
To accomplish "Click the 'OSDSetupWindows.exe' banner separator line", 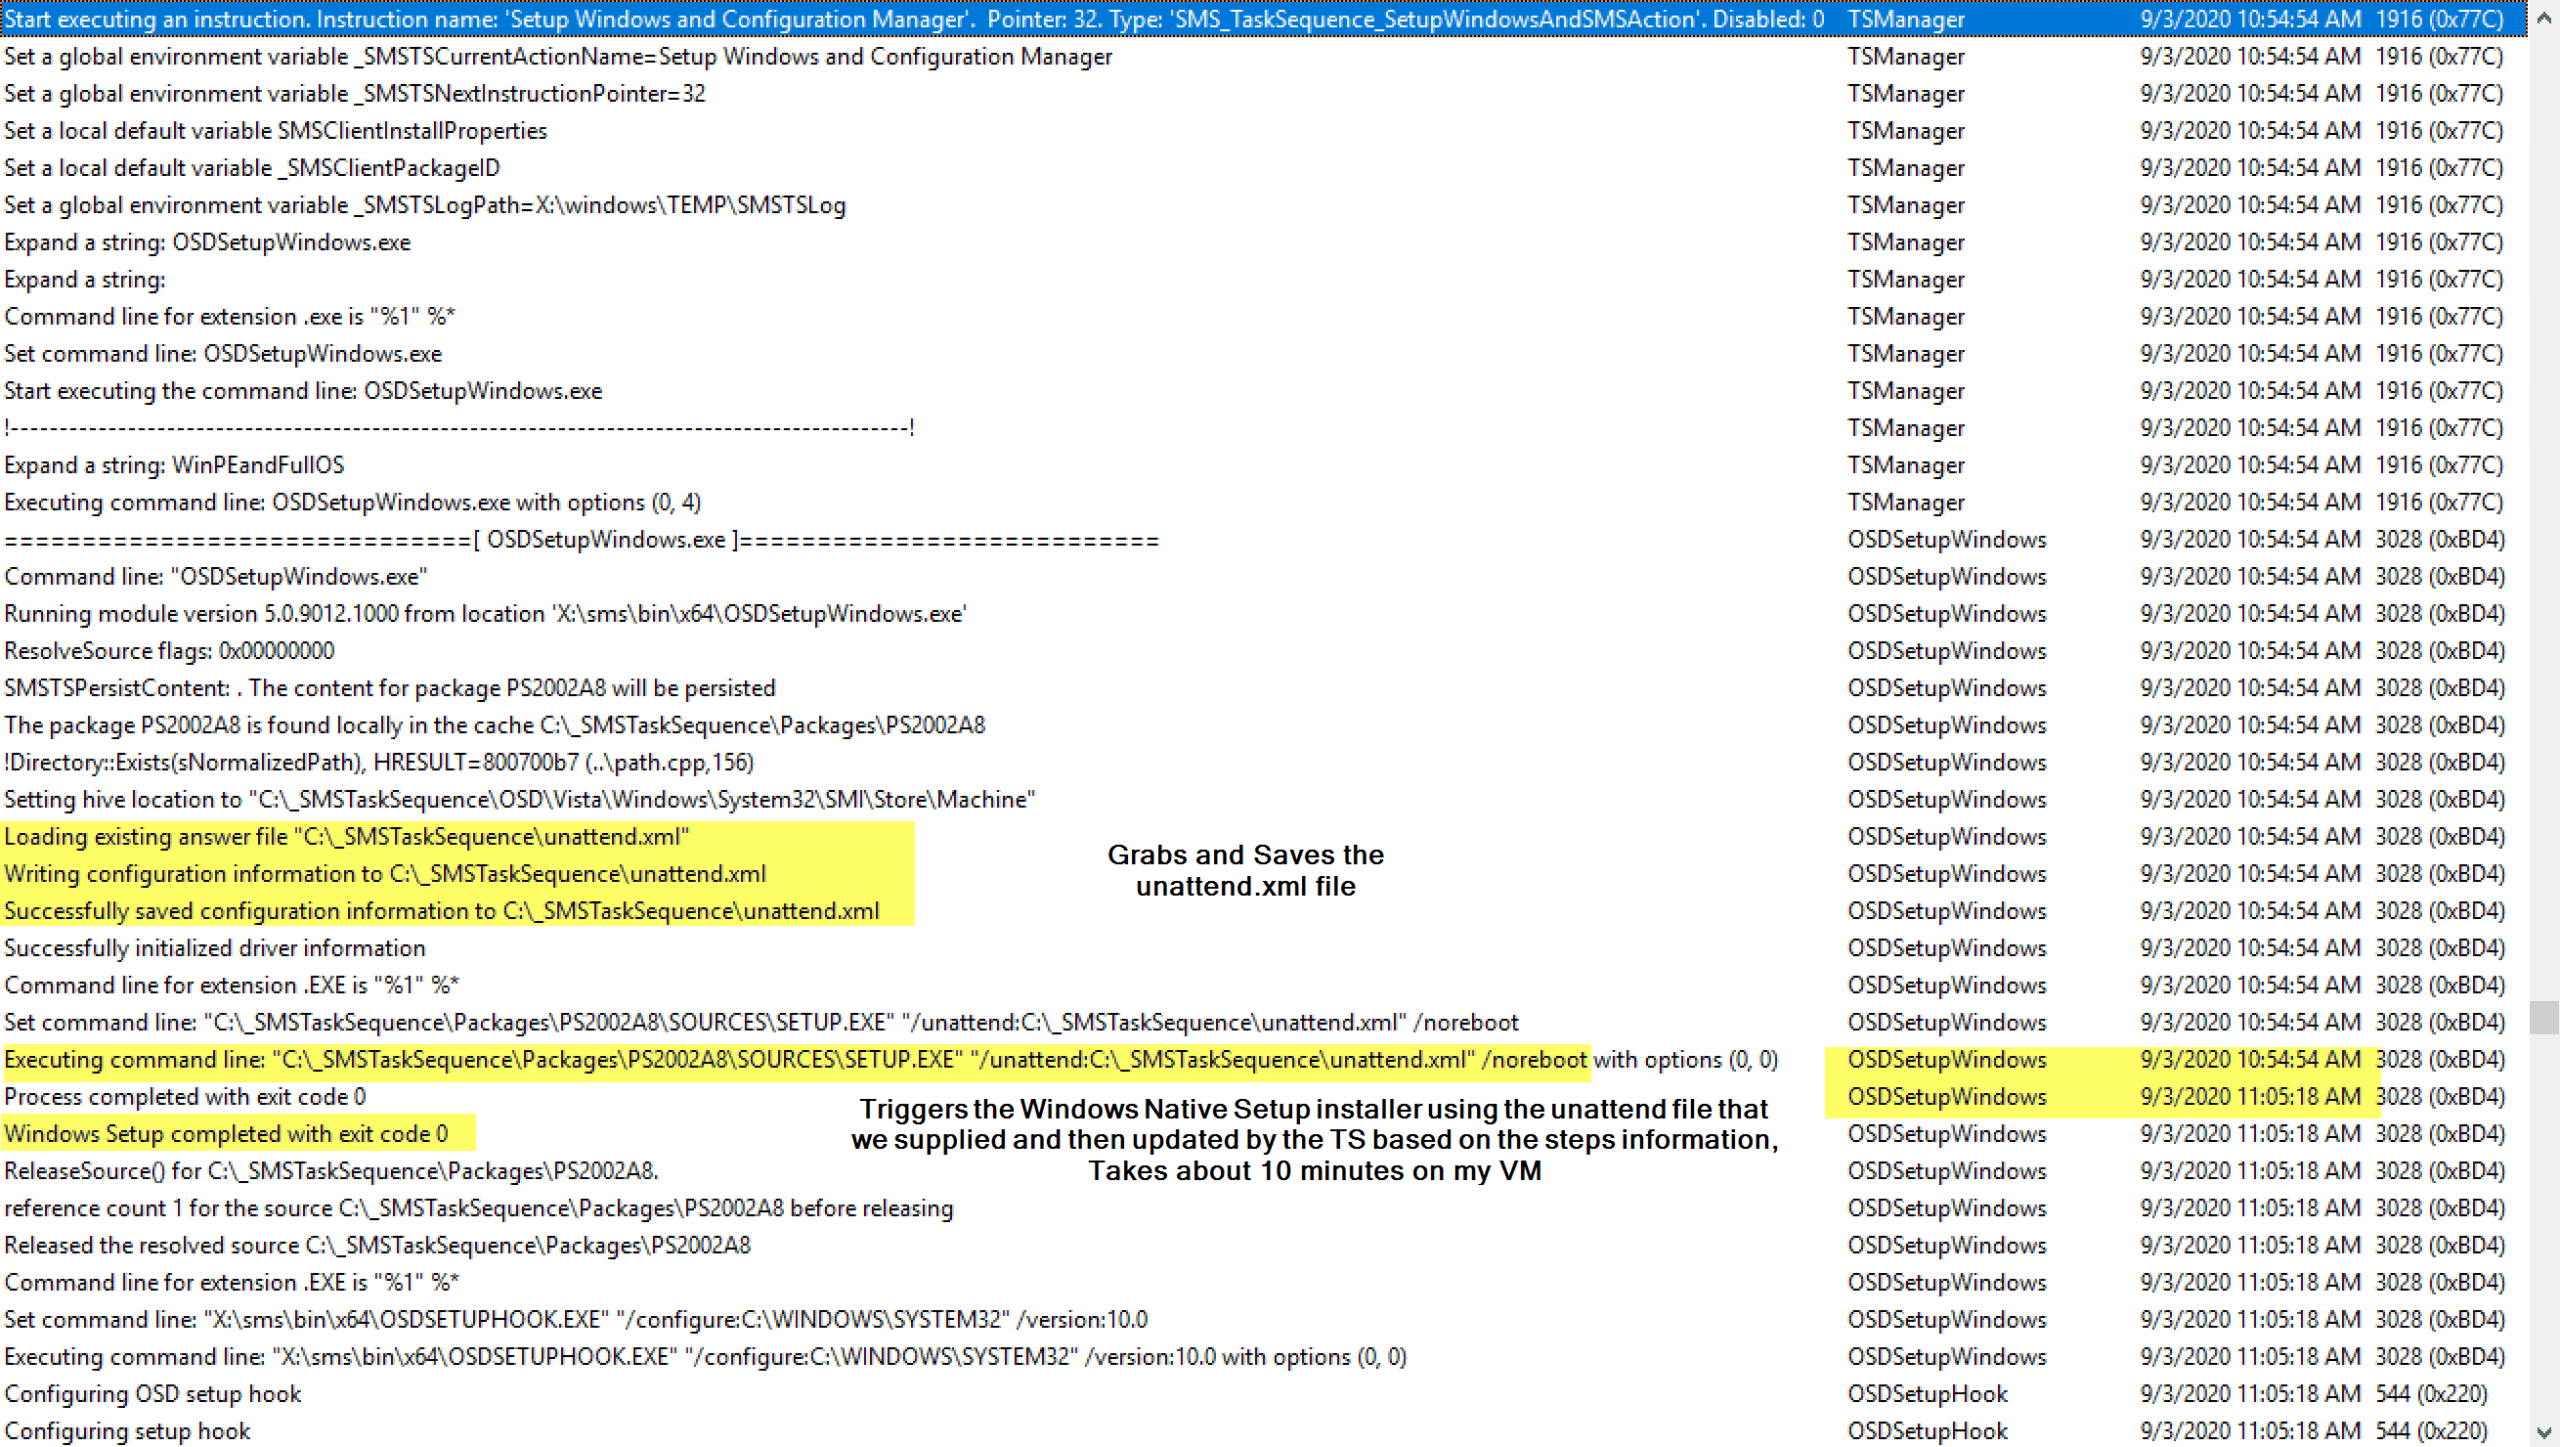I will pyautogui.click(x=580, y=539).
